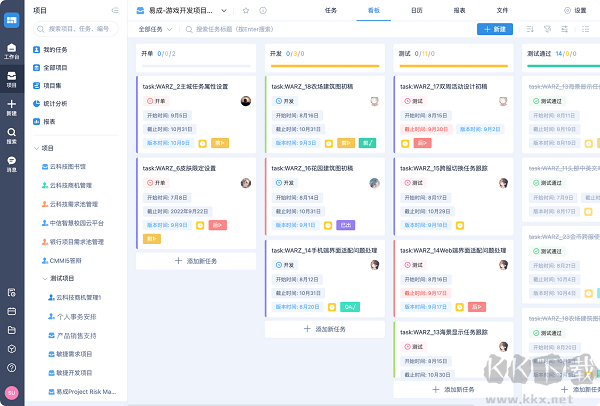Image resolution: width=600 pixels, height=406 pixels.
Task: Click the 新建 plus icon in dark sidebar
Action: pyautogui.click(x=11, y=108)
